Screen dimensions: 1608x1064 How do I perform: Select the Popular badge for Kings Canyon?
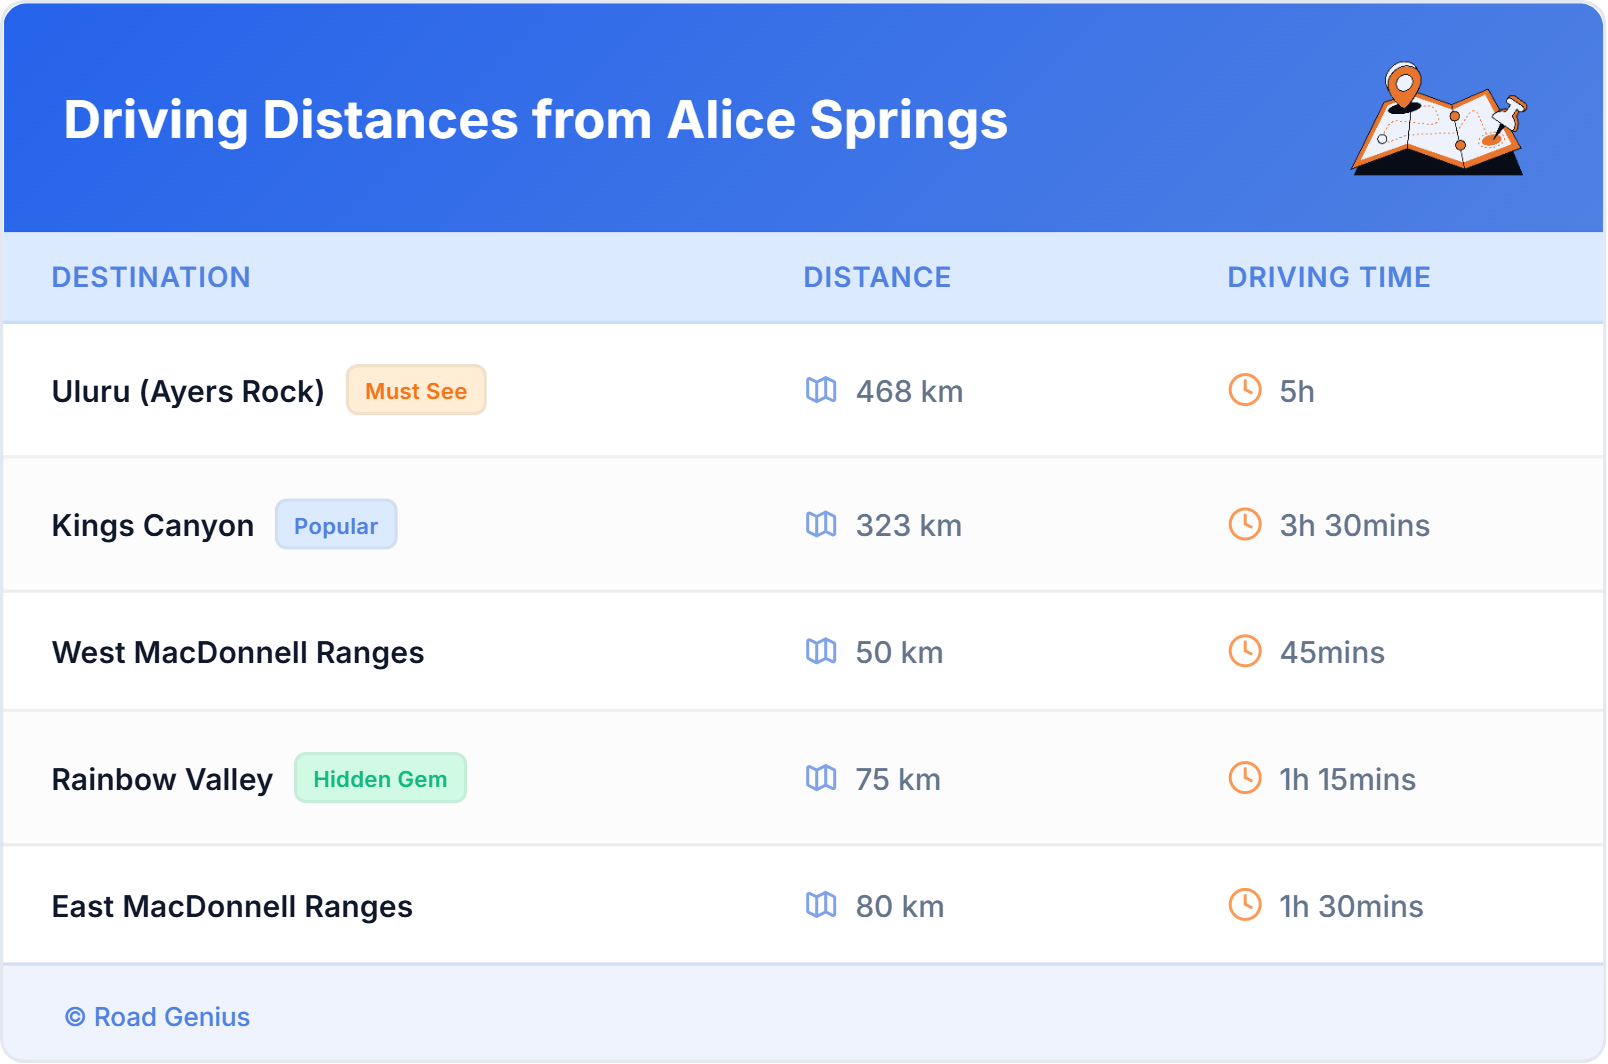(336, 525)
